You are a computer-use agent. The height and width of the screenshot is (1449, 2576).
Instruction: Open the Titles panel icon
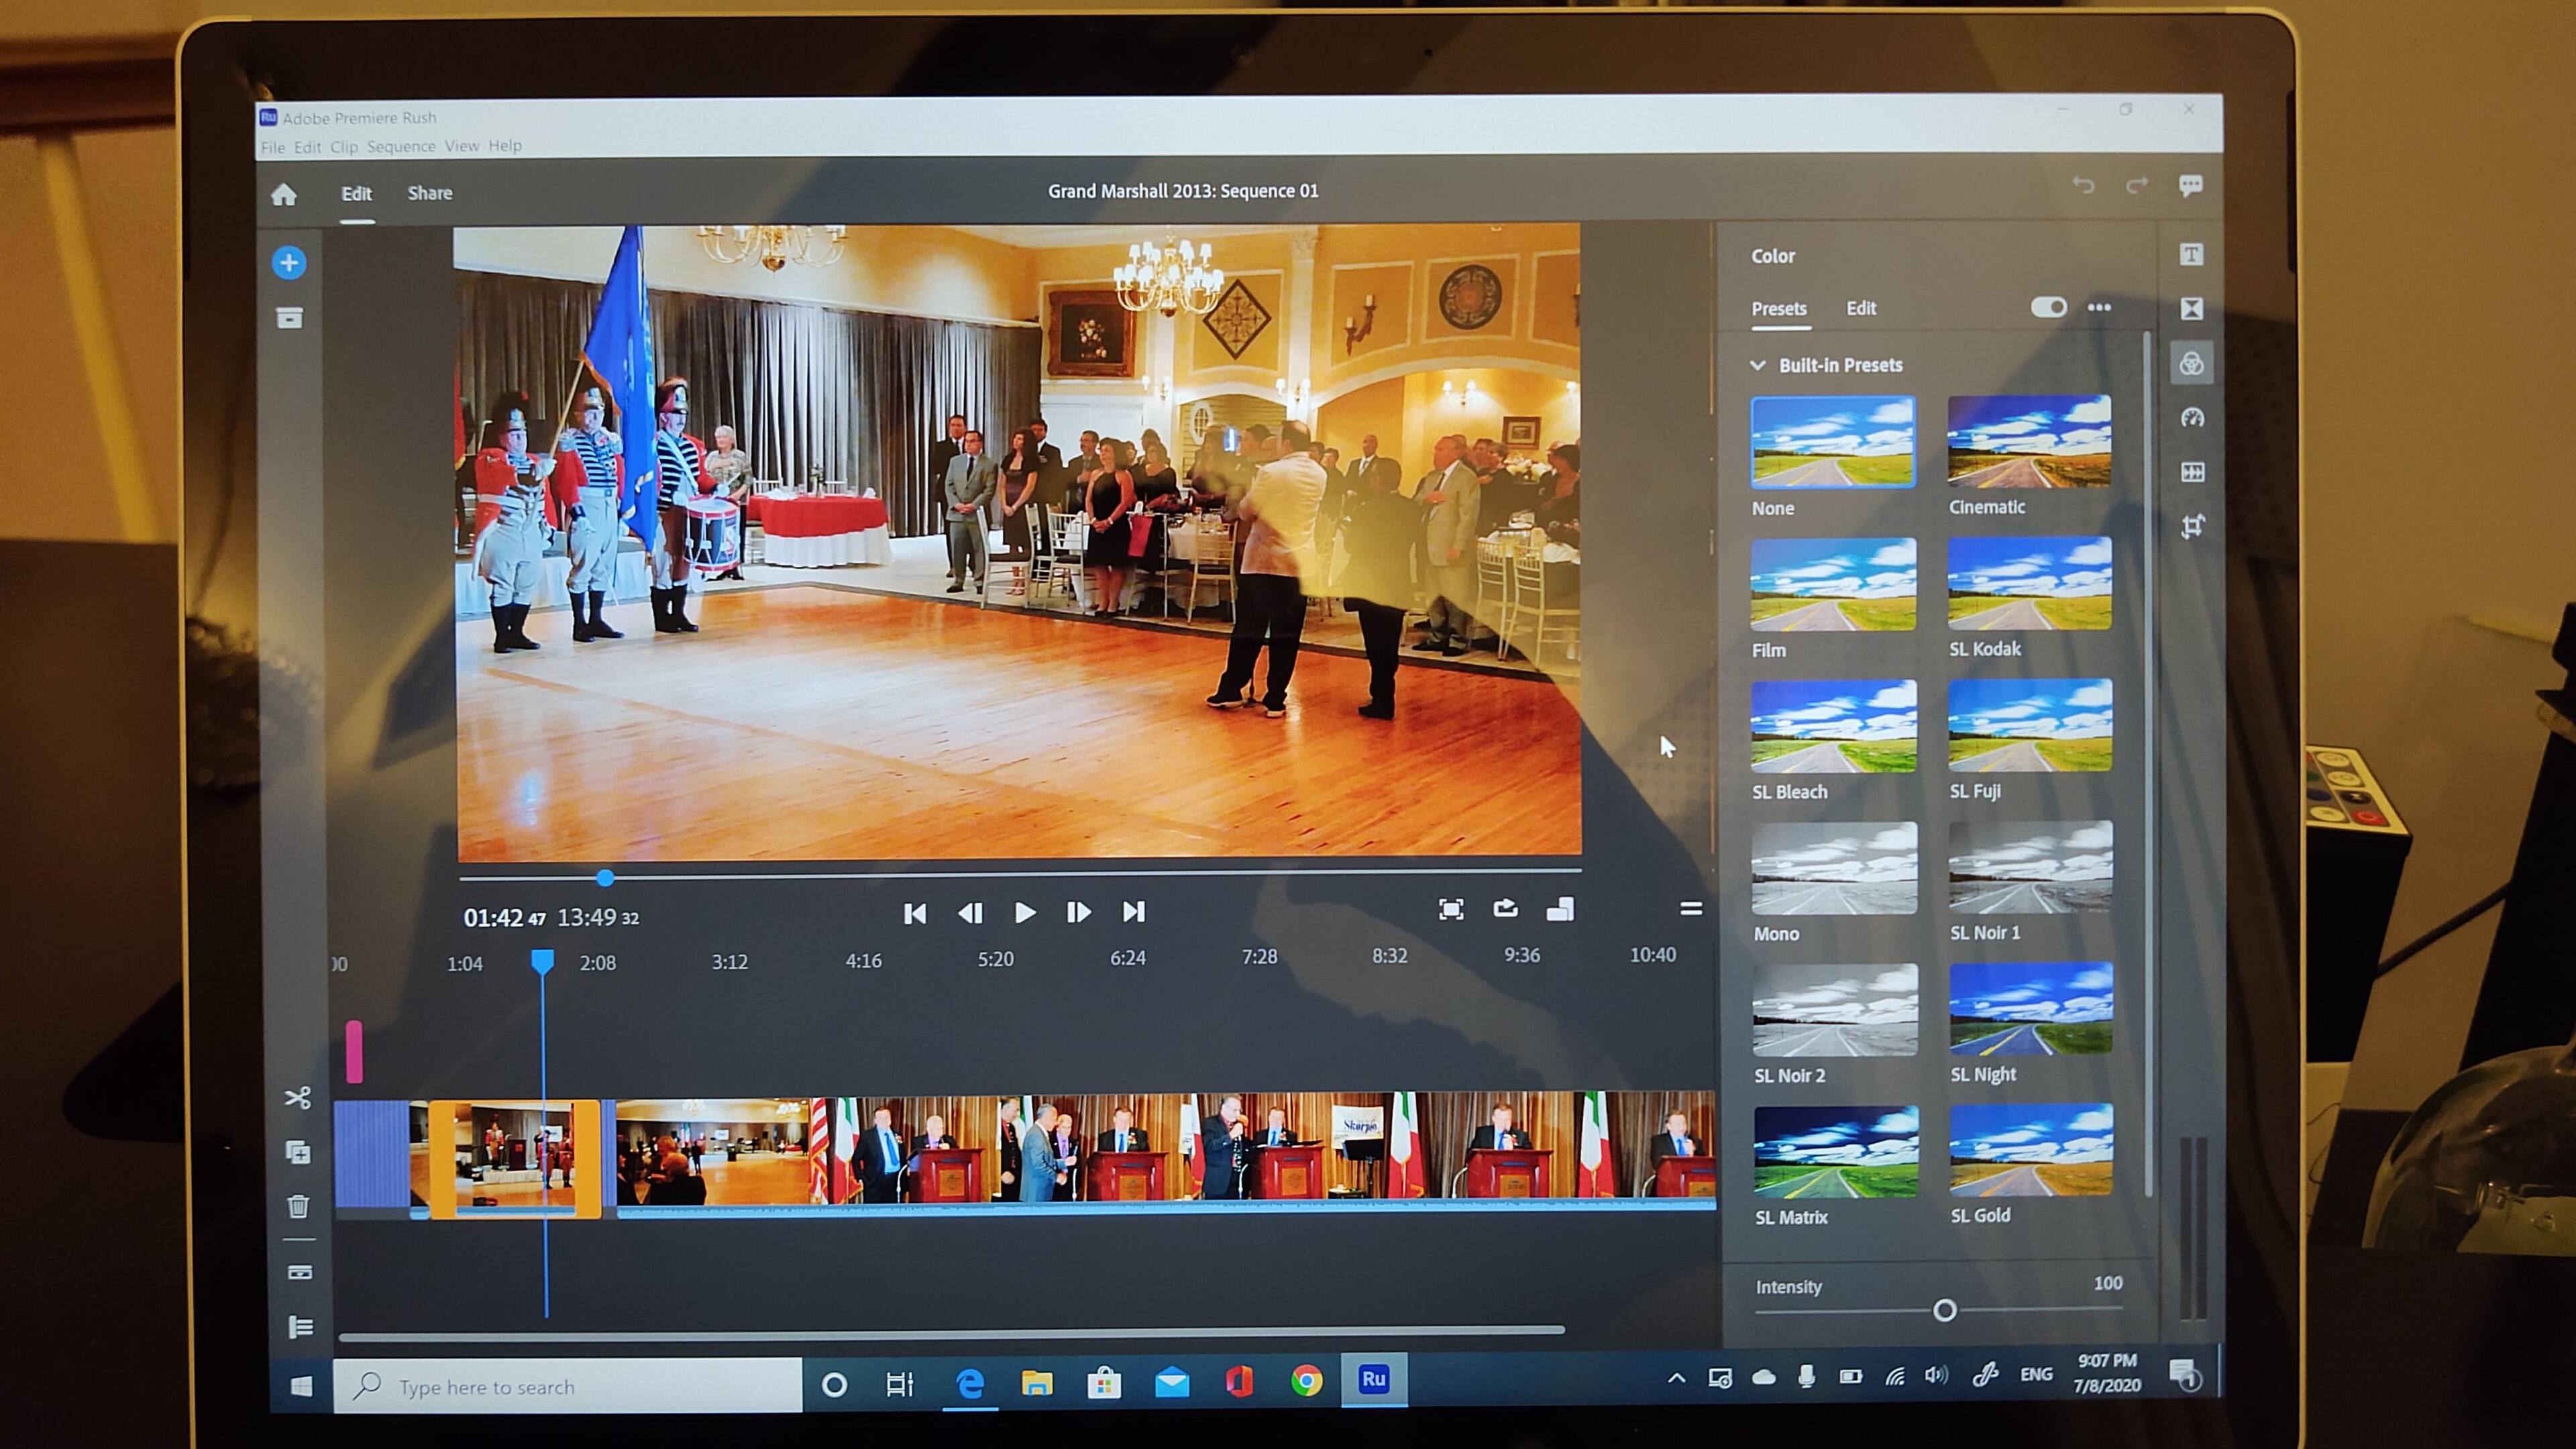(2191, 255)
